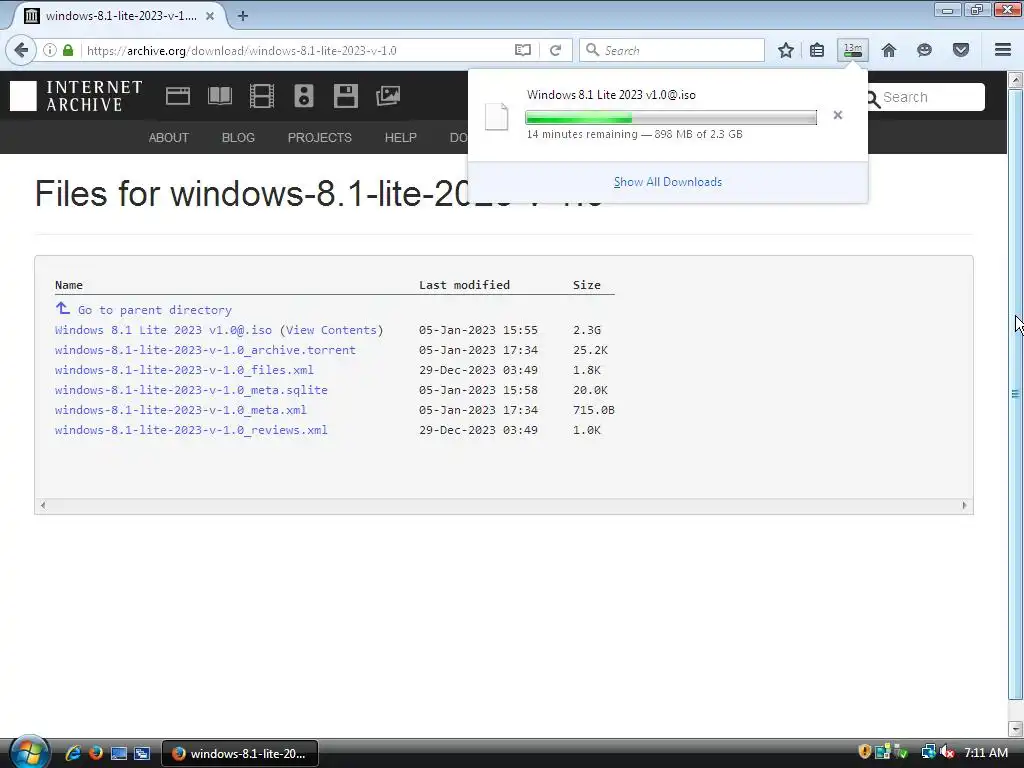
Task: Open Windows Start orb
Action: coord(29,752)
